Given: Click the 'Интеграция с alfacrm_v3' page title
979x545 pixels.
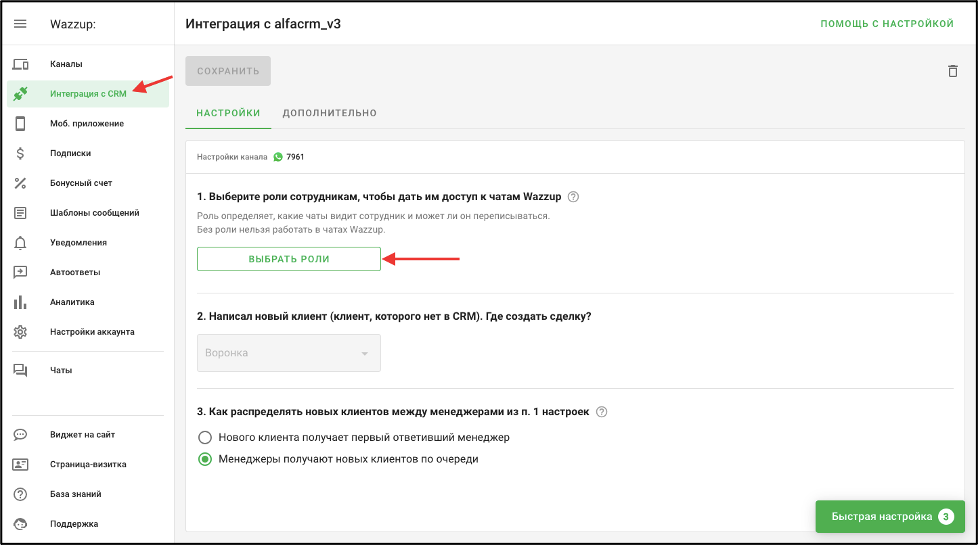Looking at the screenshot, I should 263,24.
